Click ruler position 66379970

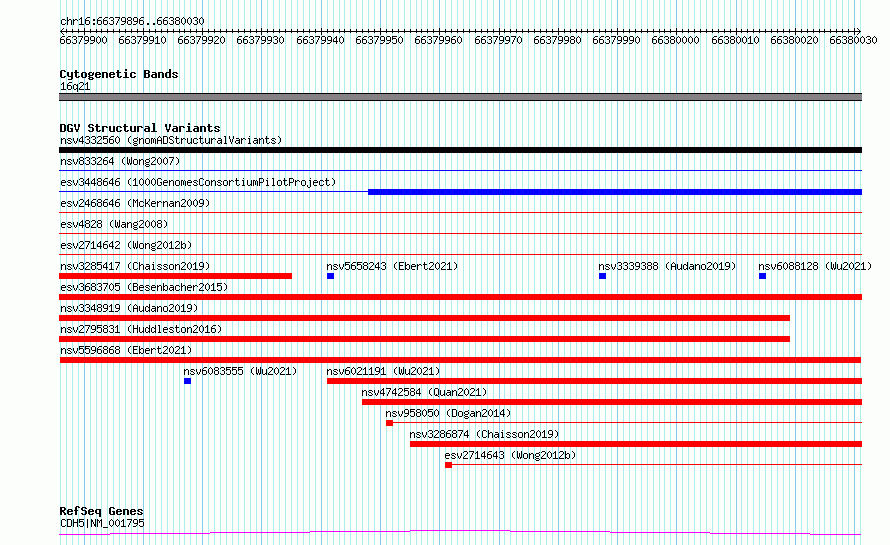pyautogui.click(x=498, y=40)
